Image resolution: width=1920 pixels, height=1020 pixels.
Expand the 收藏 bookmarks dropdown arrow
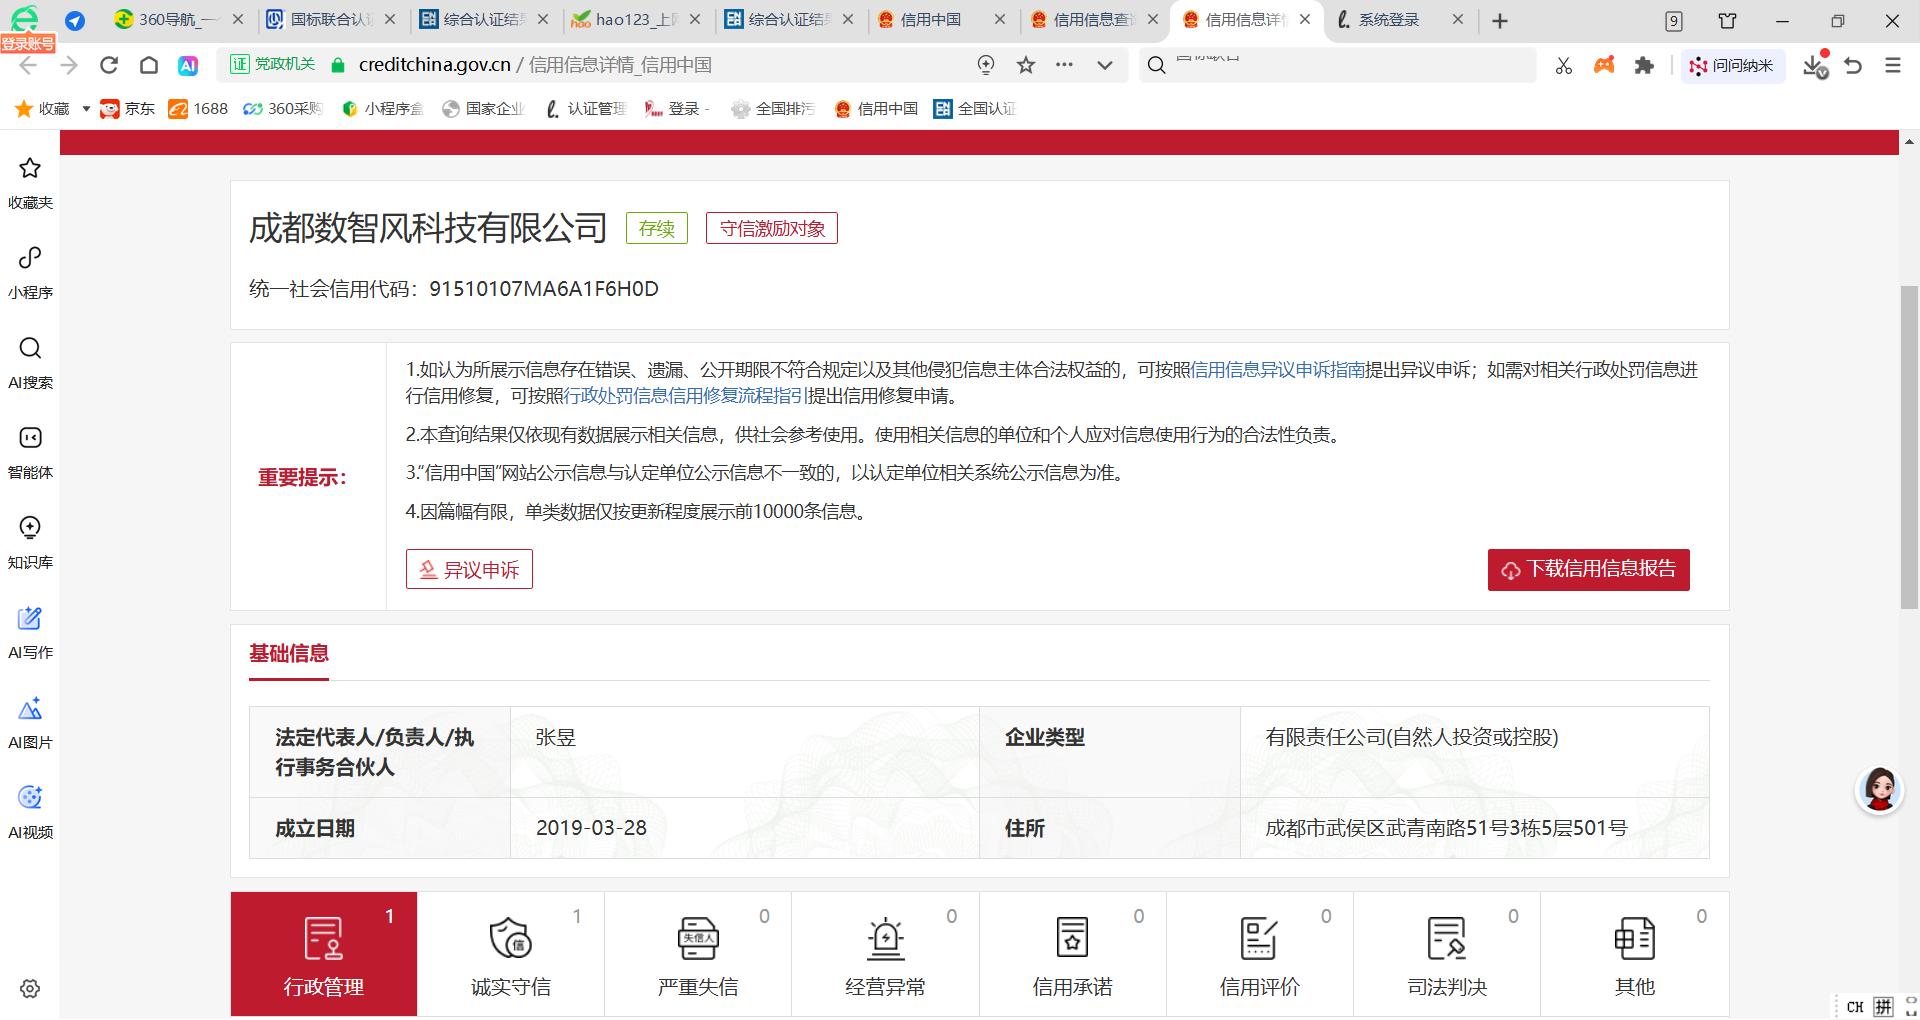[86, 109]
